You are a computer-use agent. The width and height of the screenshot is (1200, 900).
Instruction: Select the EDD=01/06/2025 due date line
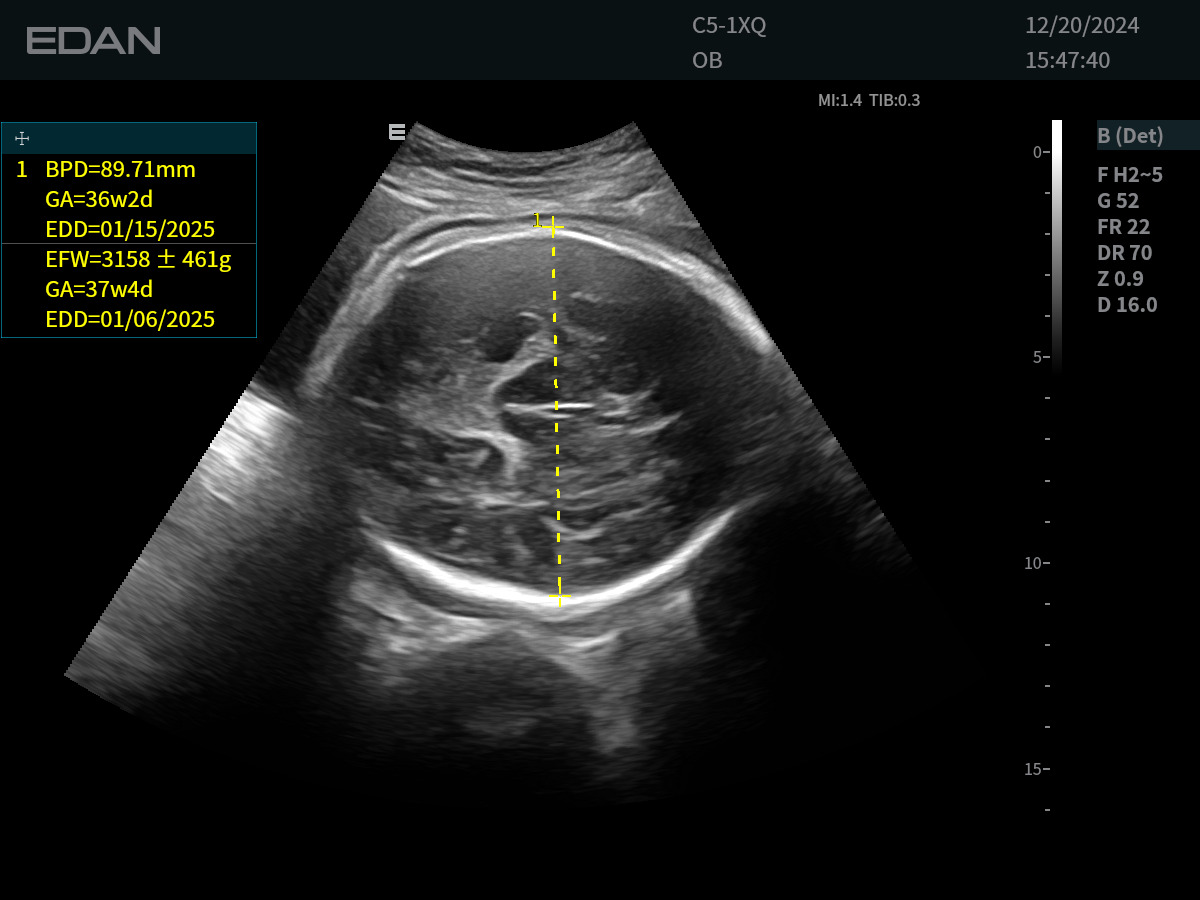coord(130,320)
